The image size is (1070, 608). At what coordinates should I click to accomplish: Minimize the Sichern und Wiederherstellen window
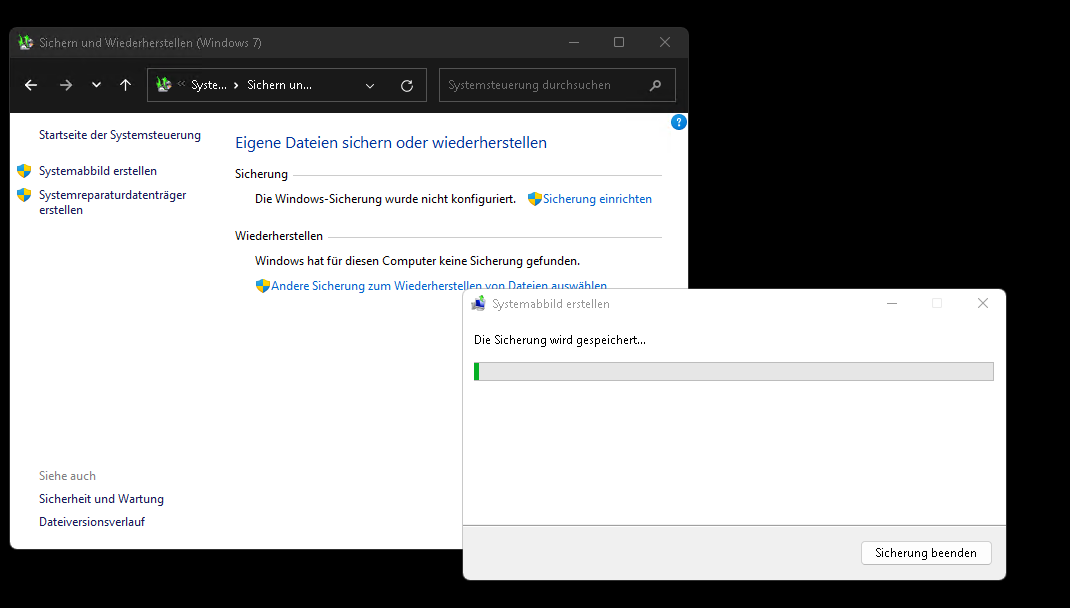coord(574,42)
